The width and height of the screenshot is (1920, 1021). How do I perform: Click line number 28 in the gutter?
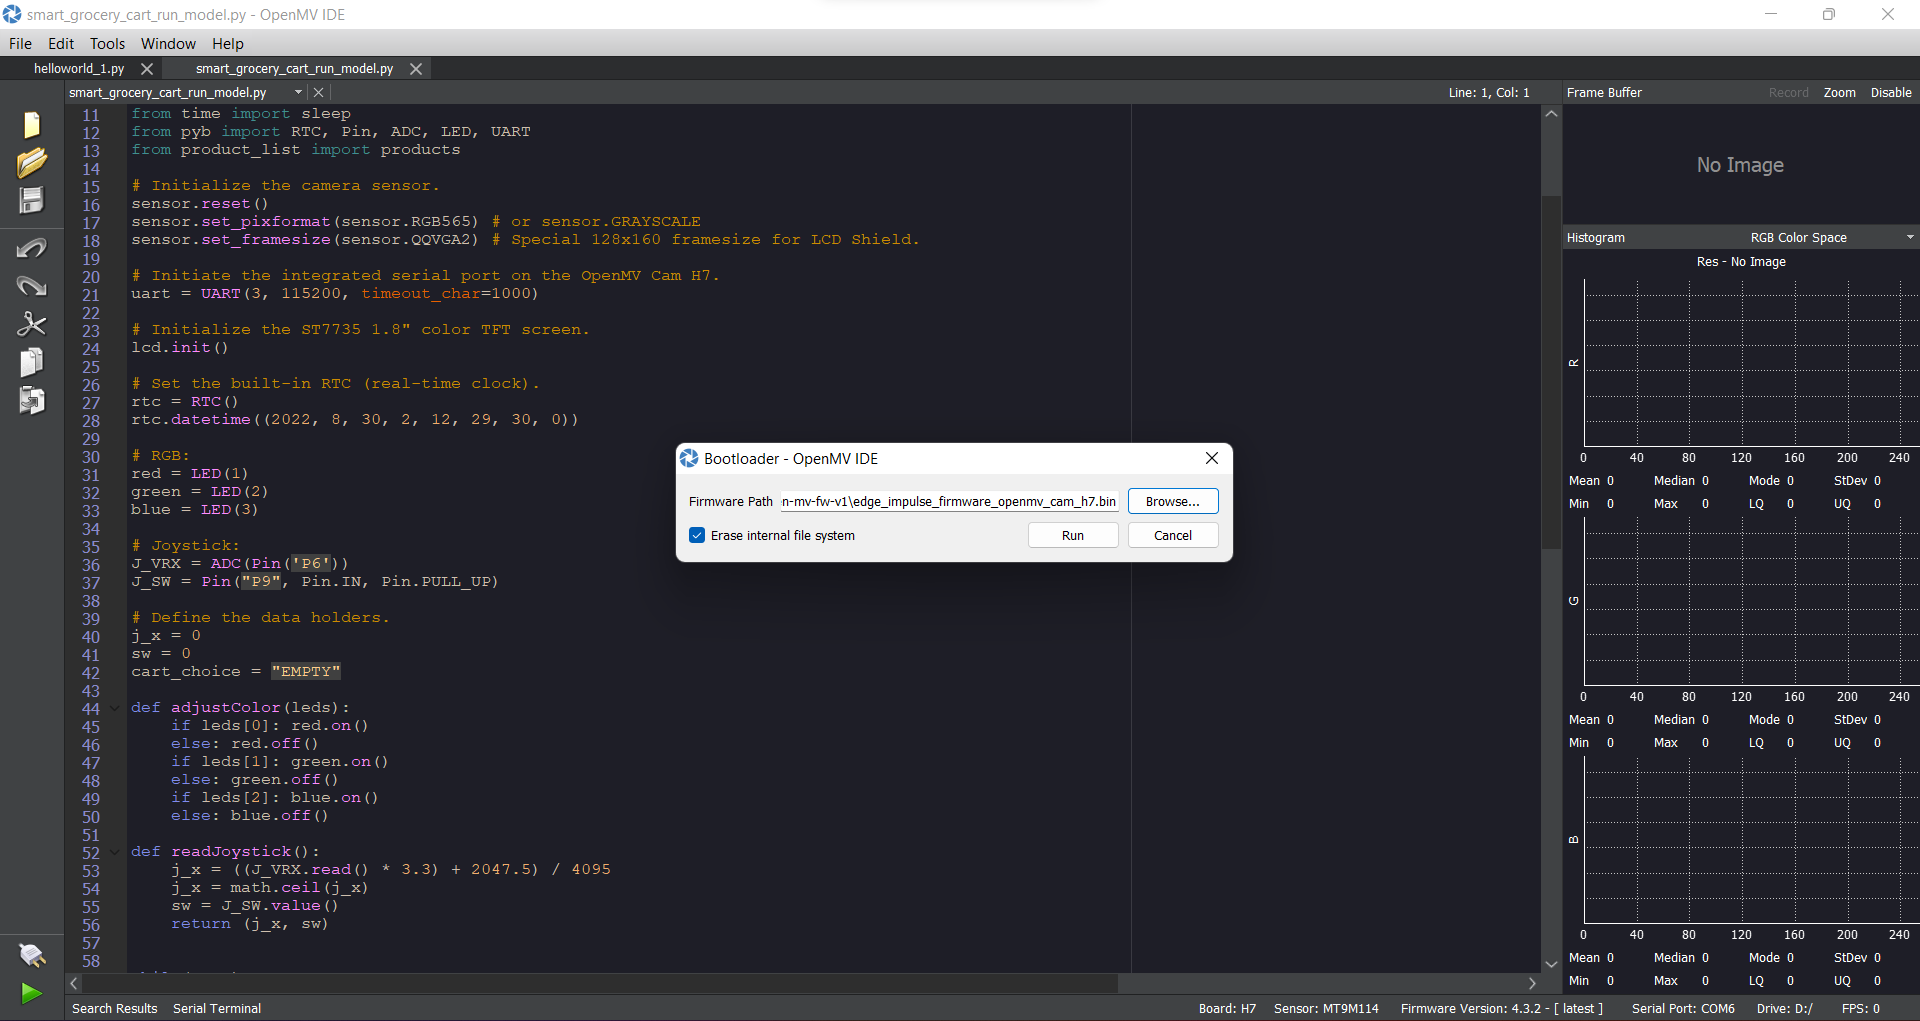(x=91, y=421)
